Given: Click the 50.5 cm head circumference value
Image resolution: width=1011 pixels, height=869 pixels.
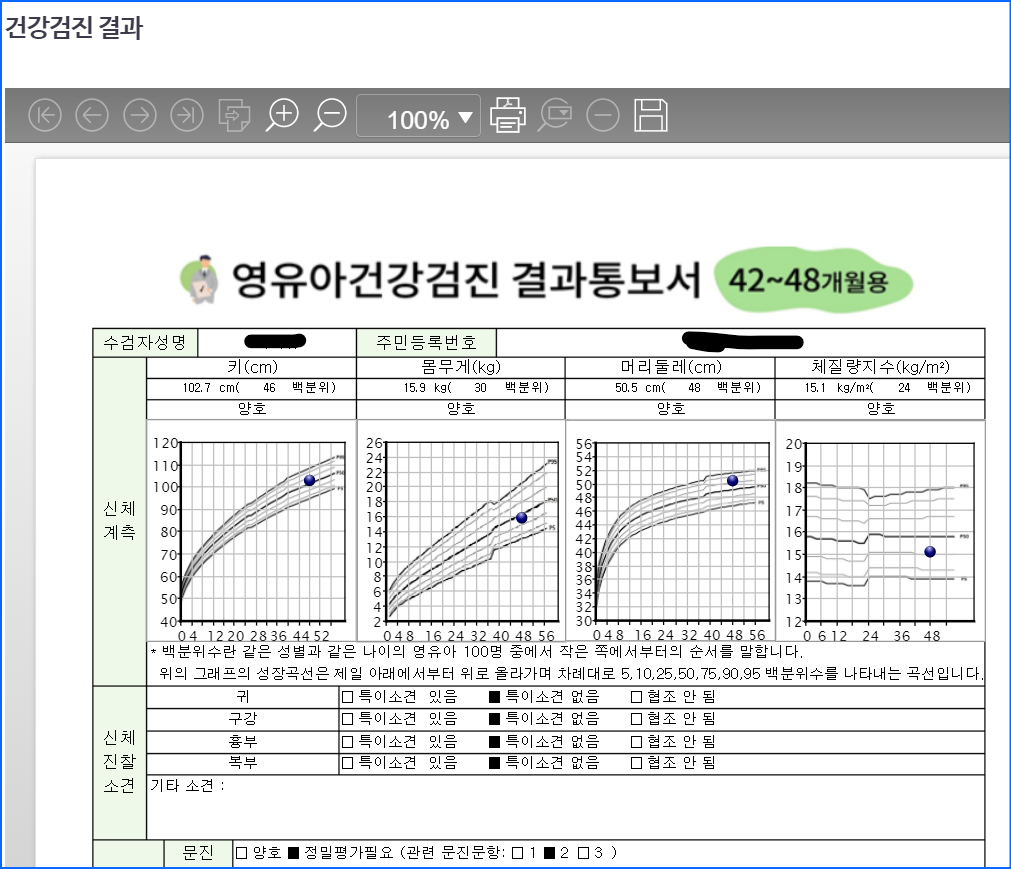Looking at the screenshot, I should (640, 387).
